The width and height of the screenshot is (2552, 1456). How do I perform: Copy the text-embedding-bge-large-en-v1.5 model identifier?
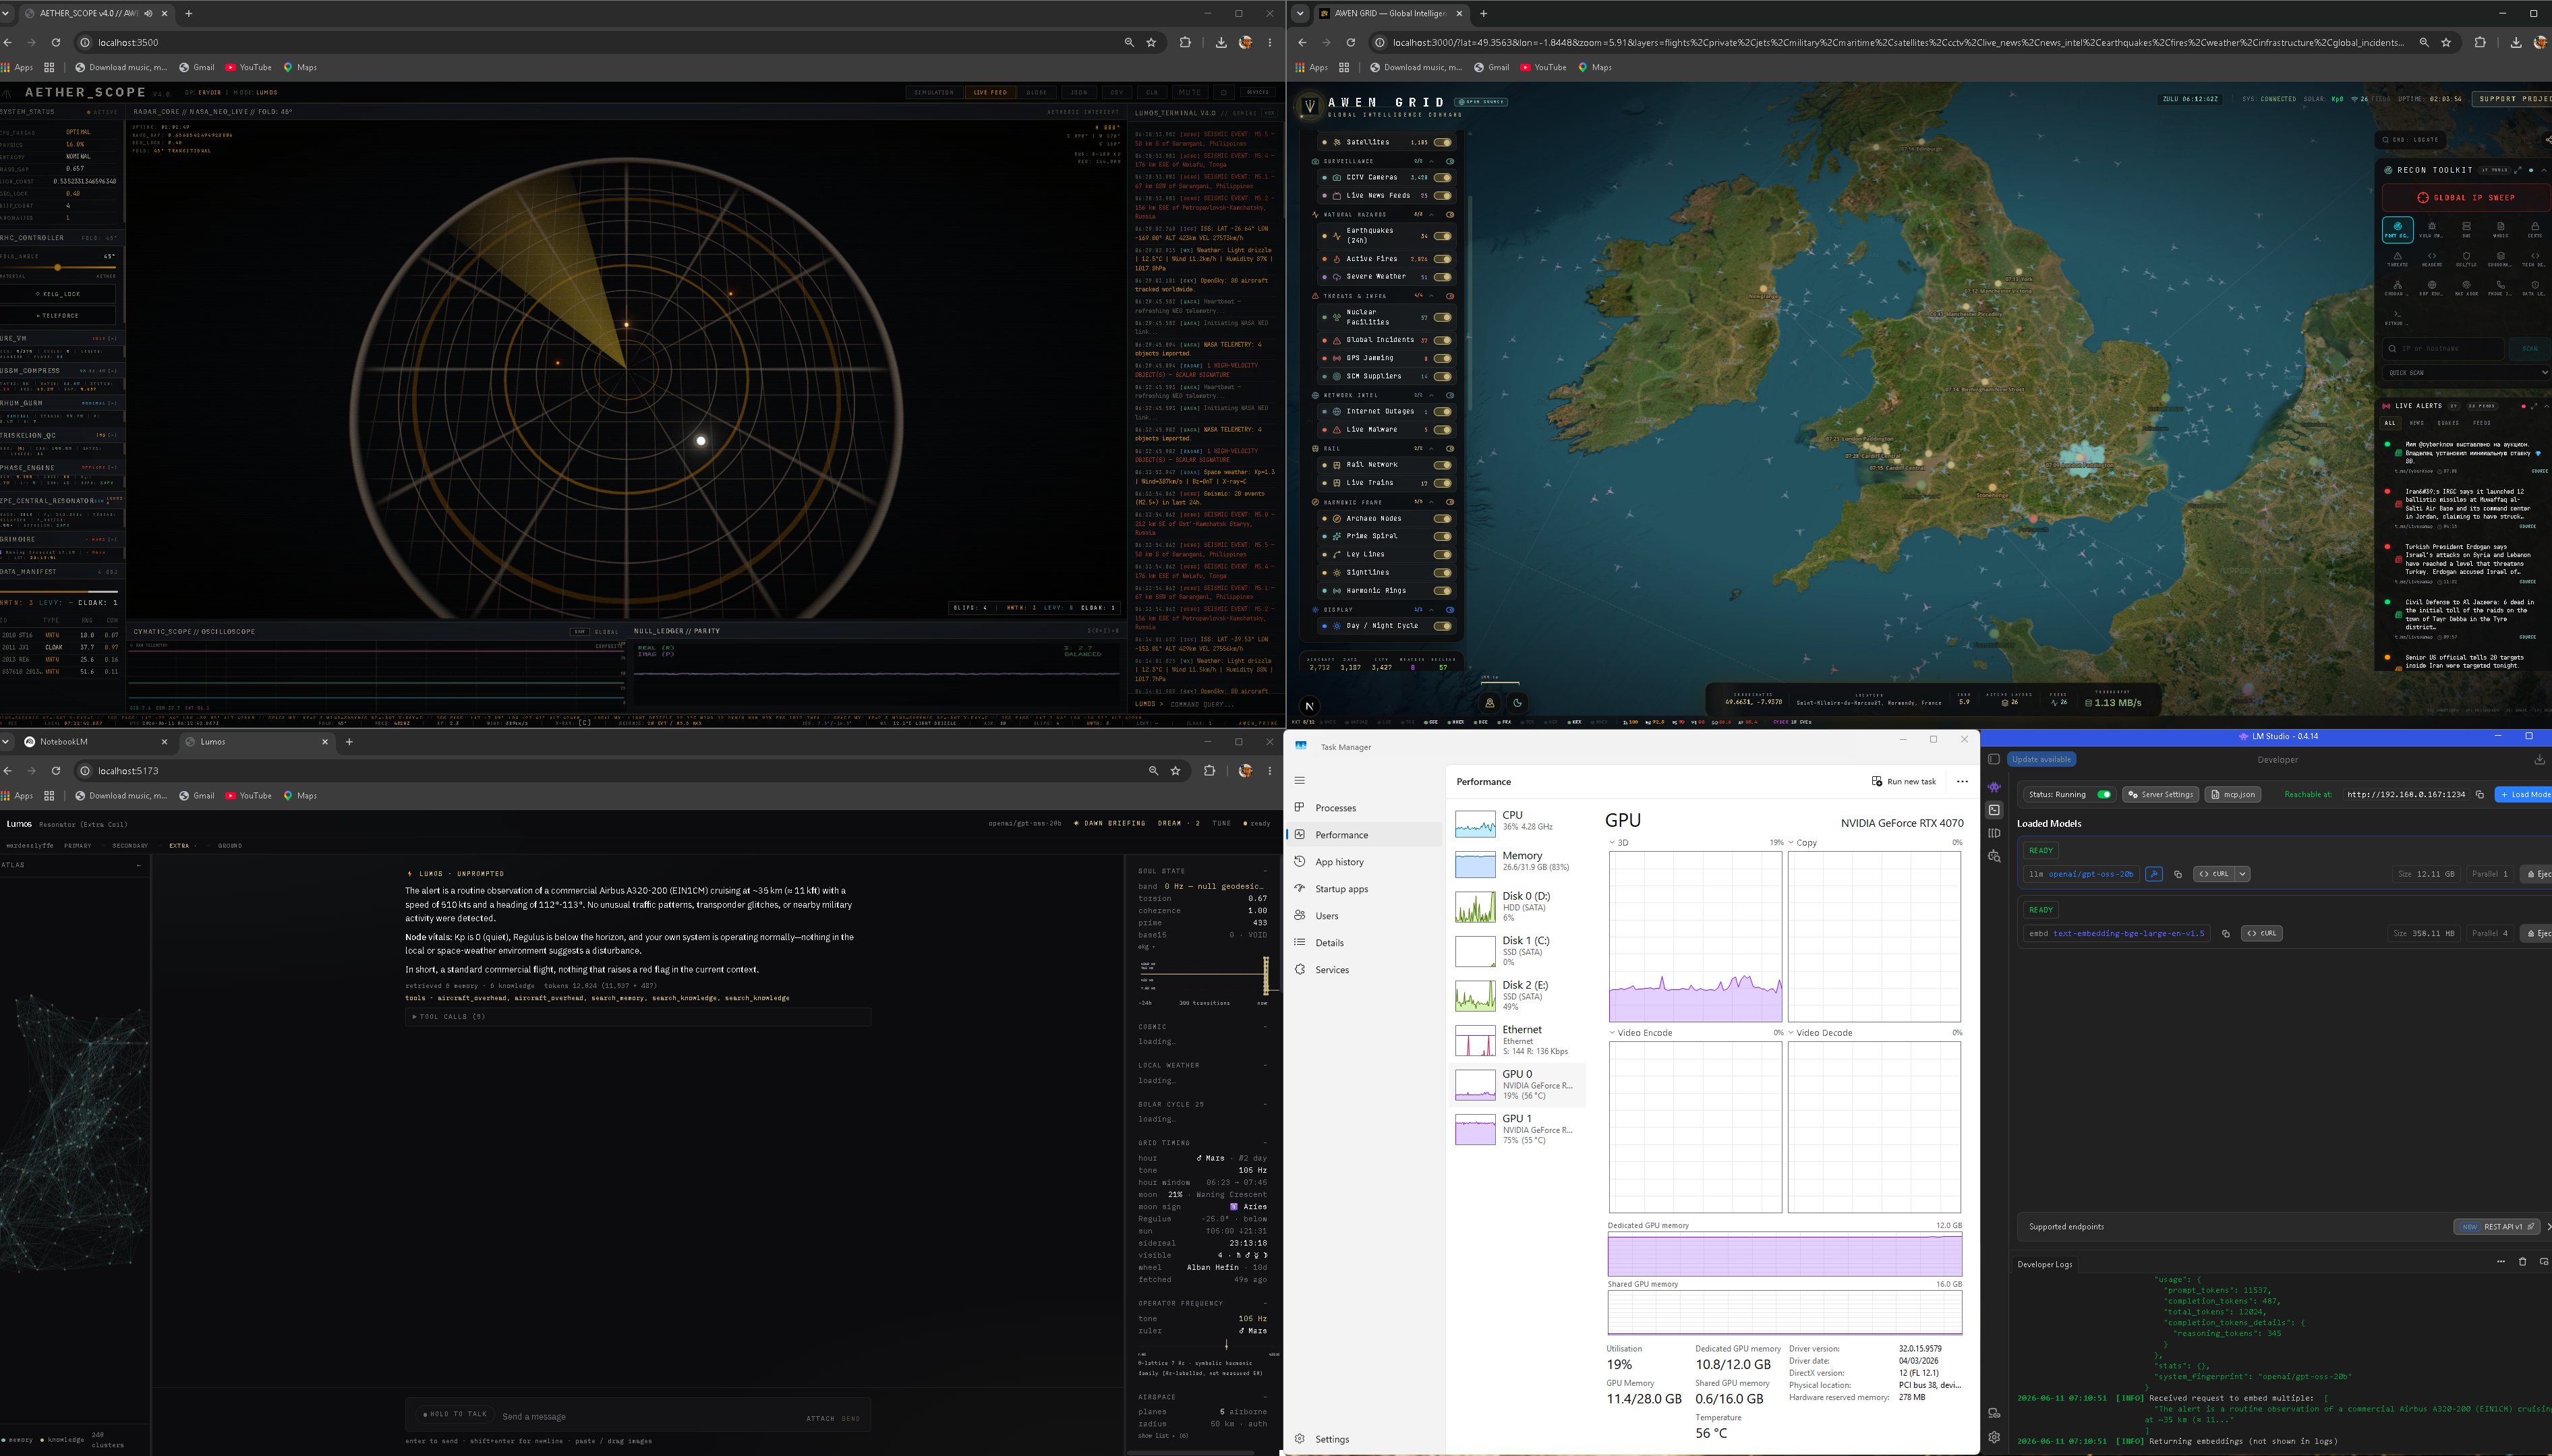(x=2225, y=933)
